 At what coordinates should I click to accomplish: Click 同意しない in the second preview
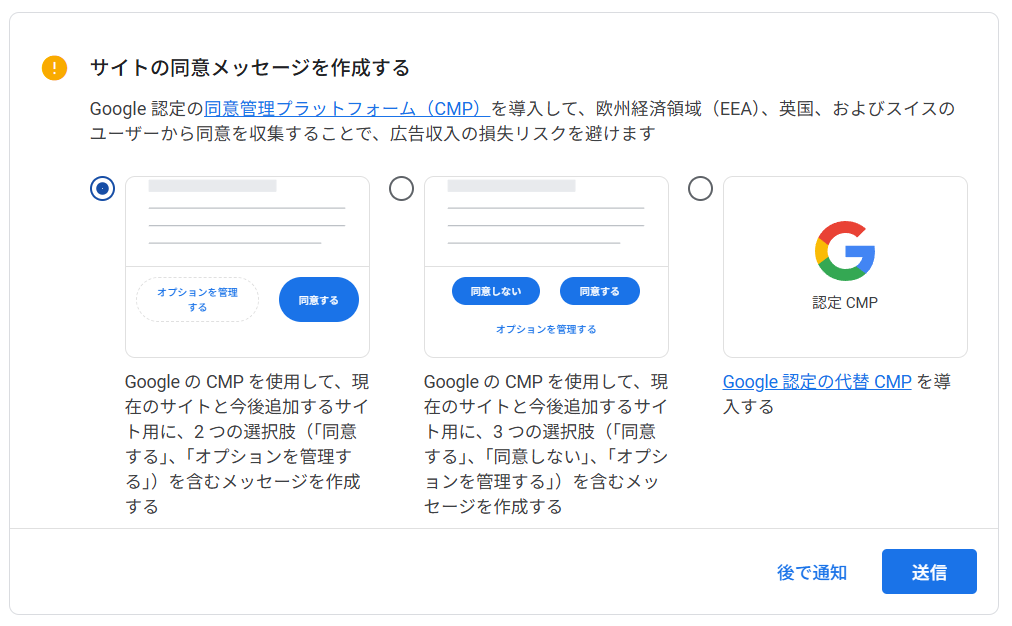point(495,291)
